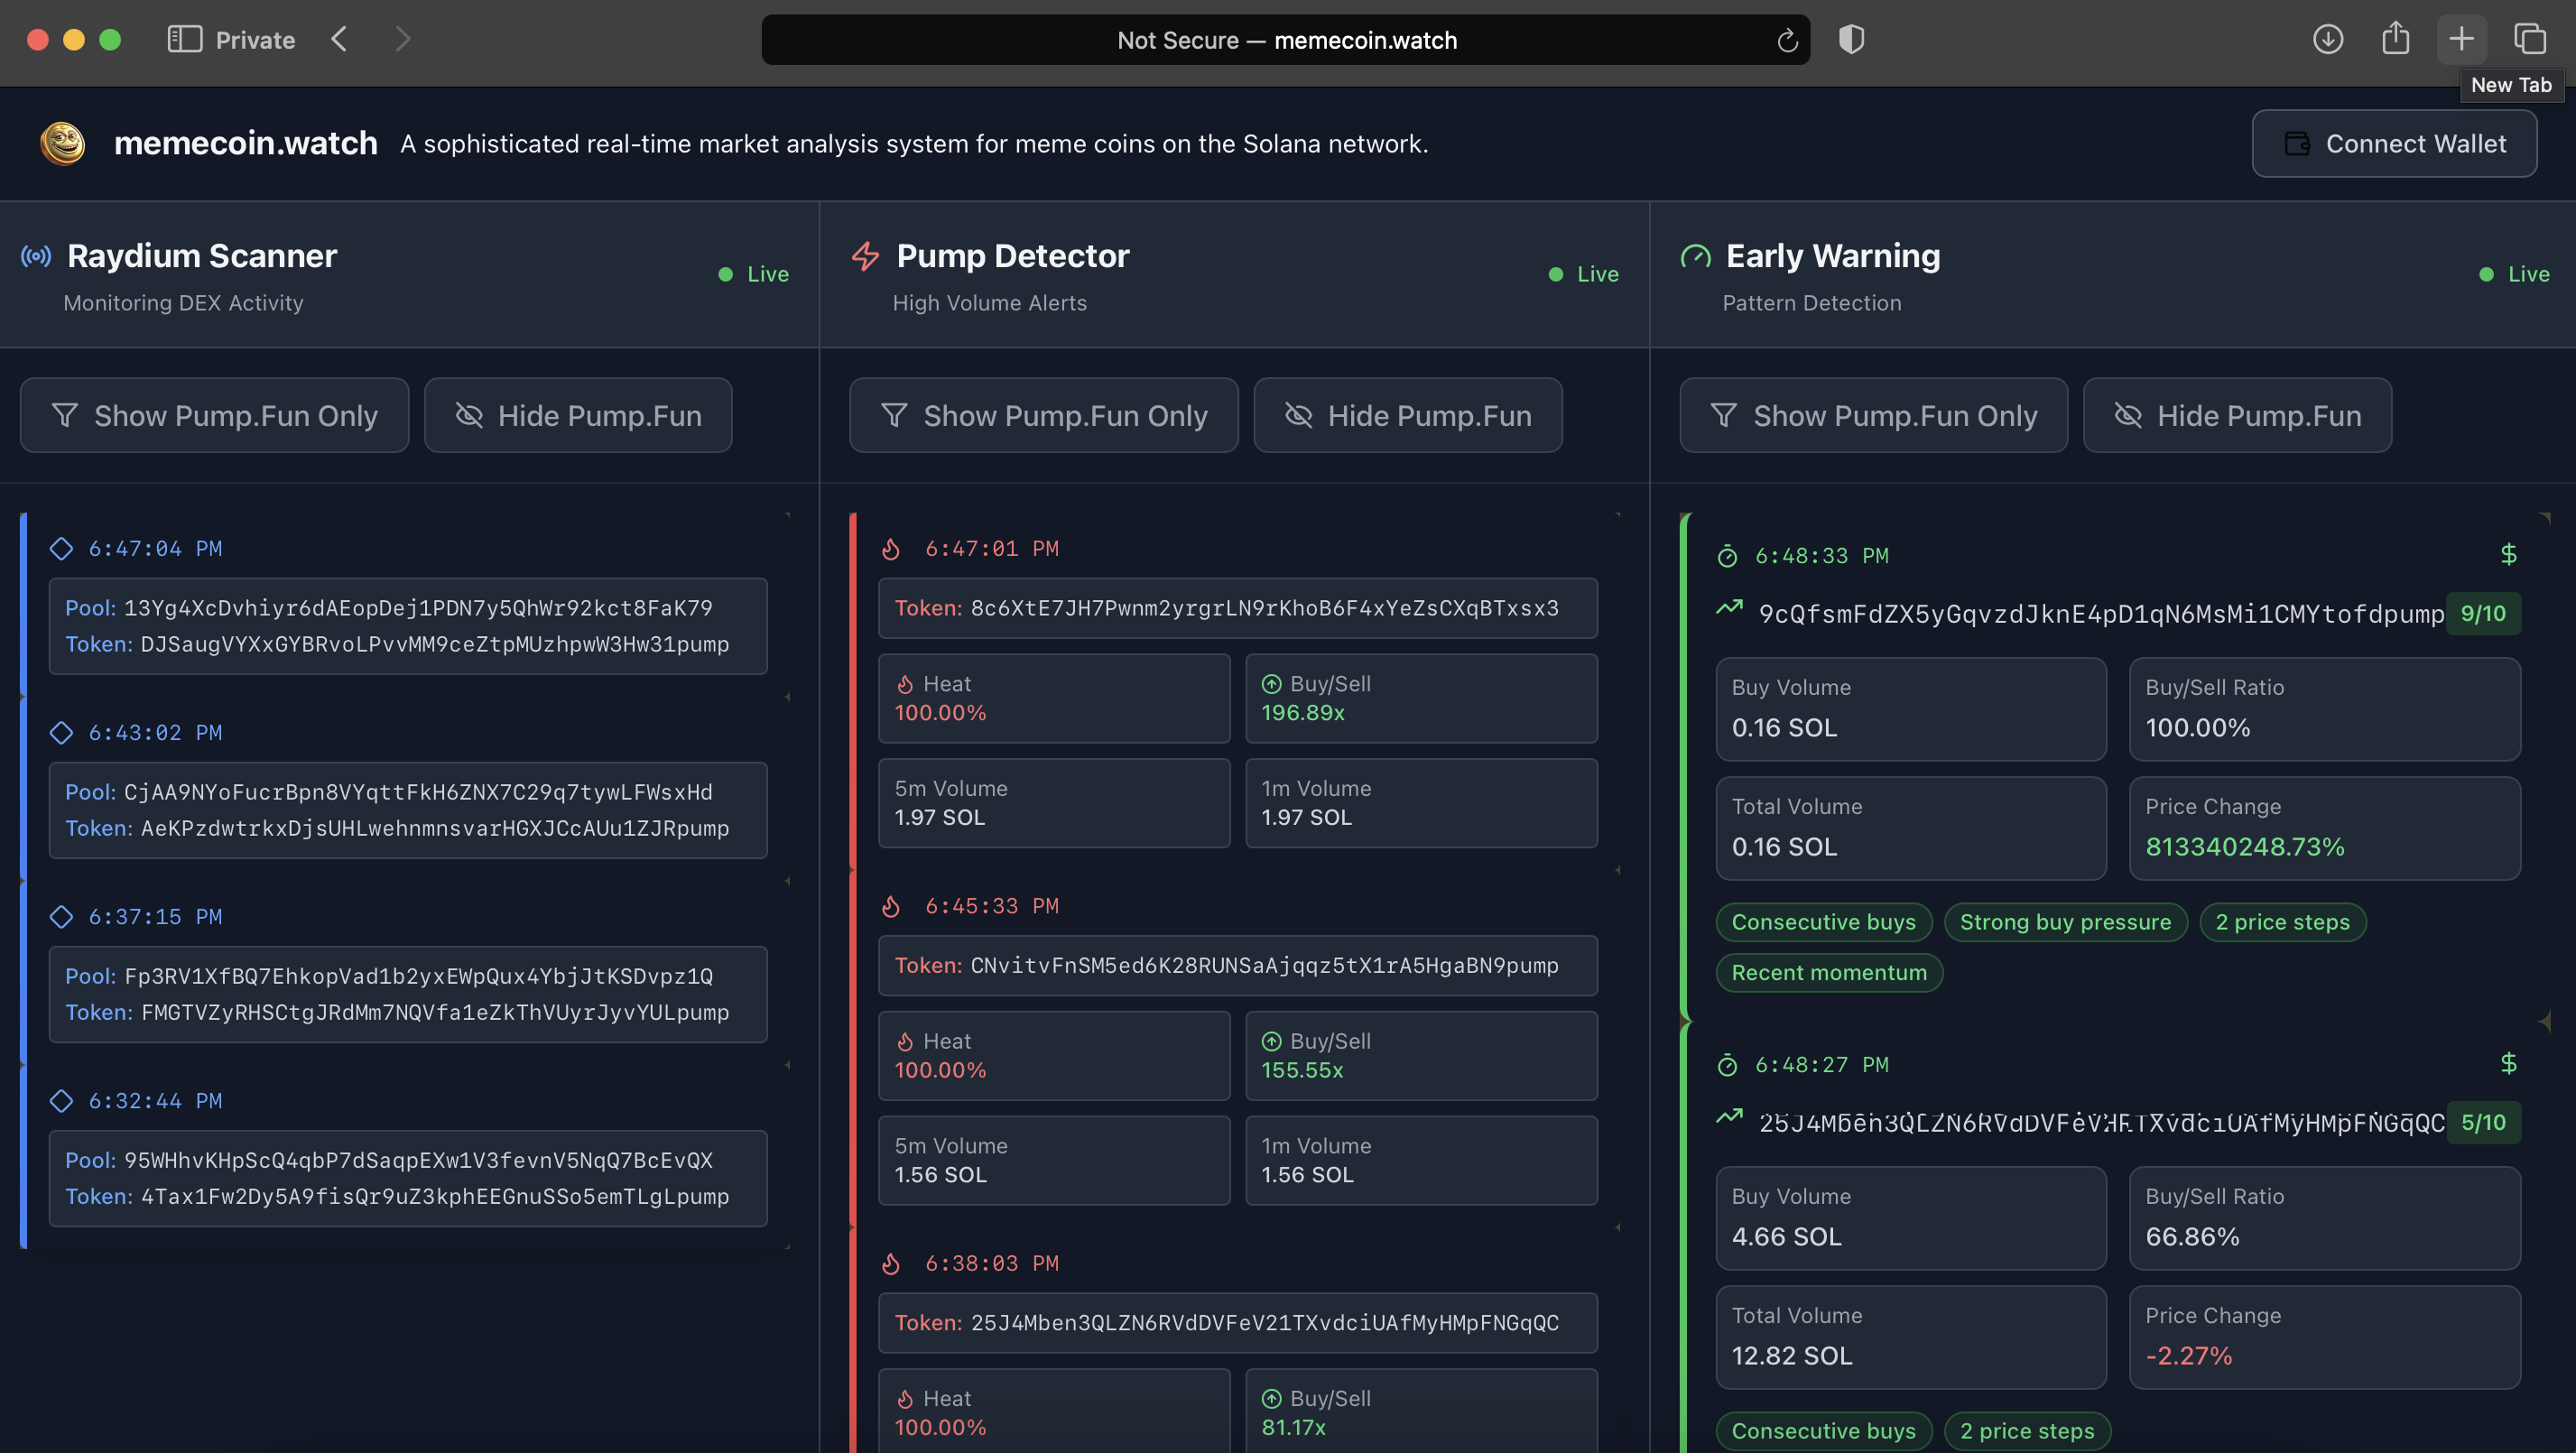Select token 8c6XtE7JH7Pwnm2yrgrLN9rKhoB6F4xYeZsCXqBTxsx3
This screenshot has width=2576, height=1453.
pyautogui.click(x=1265, y=608)
